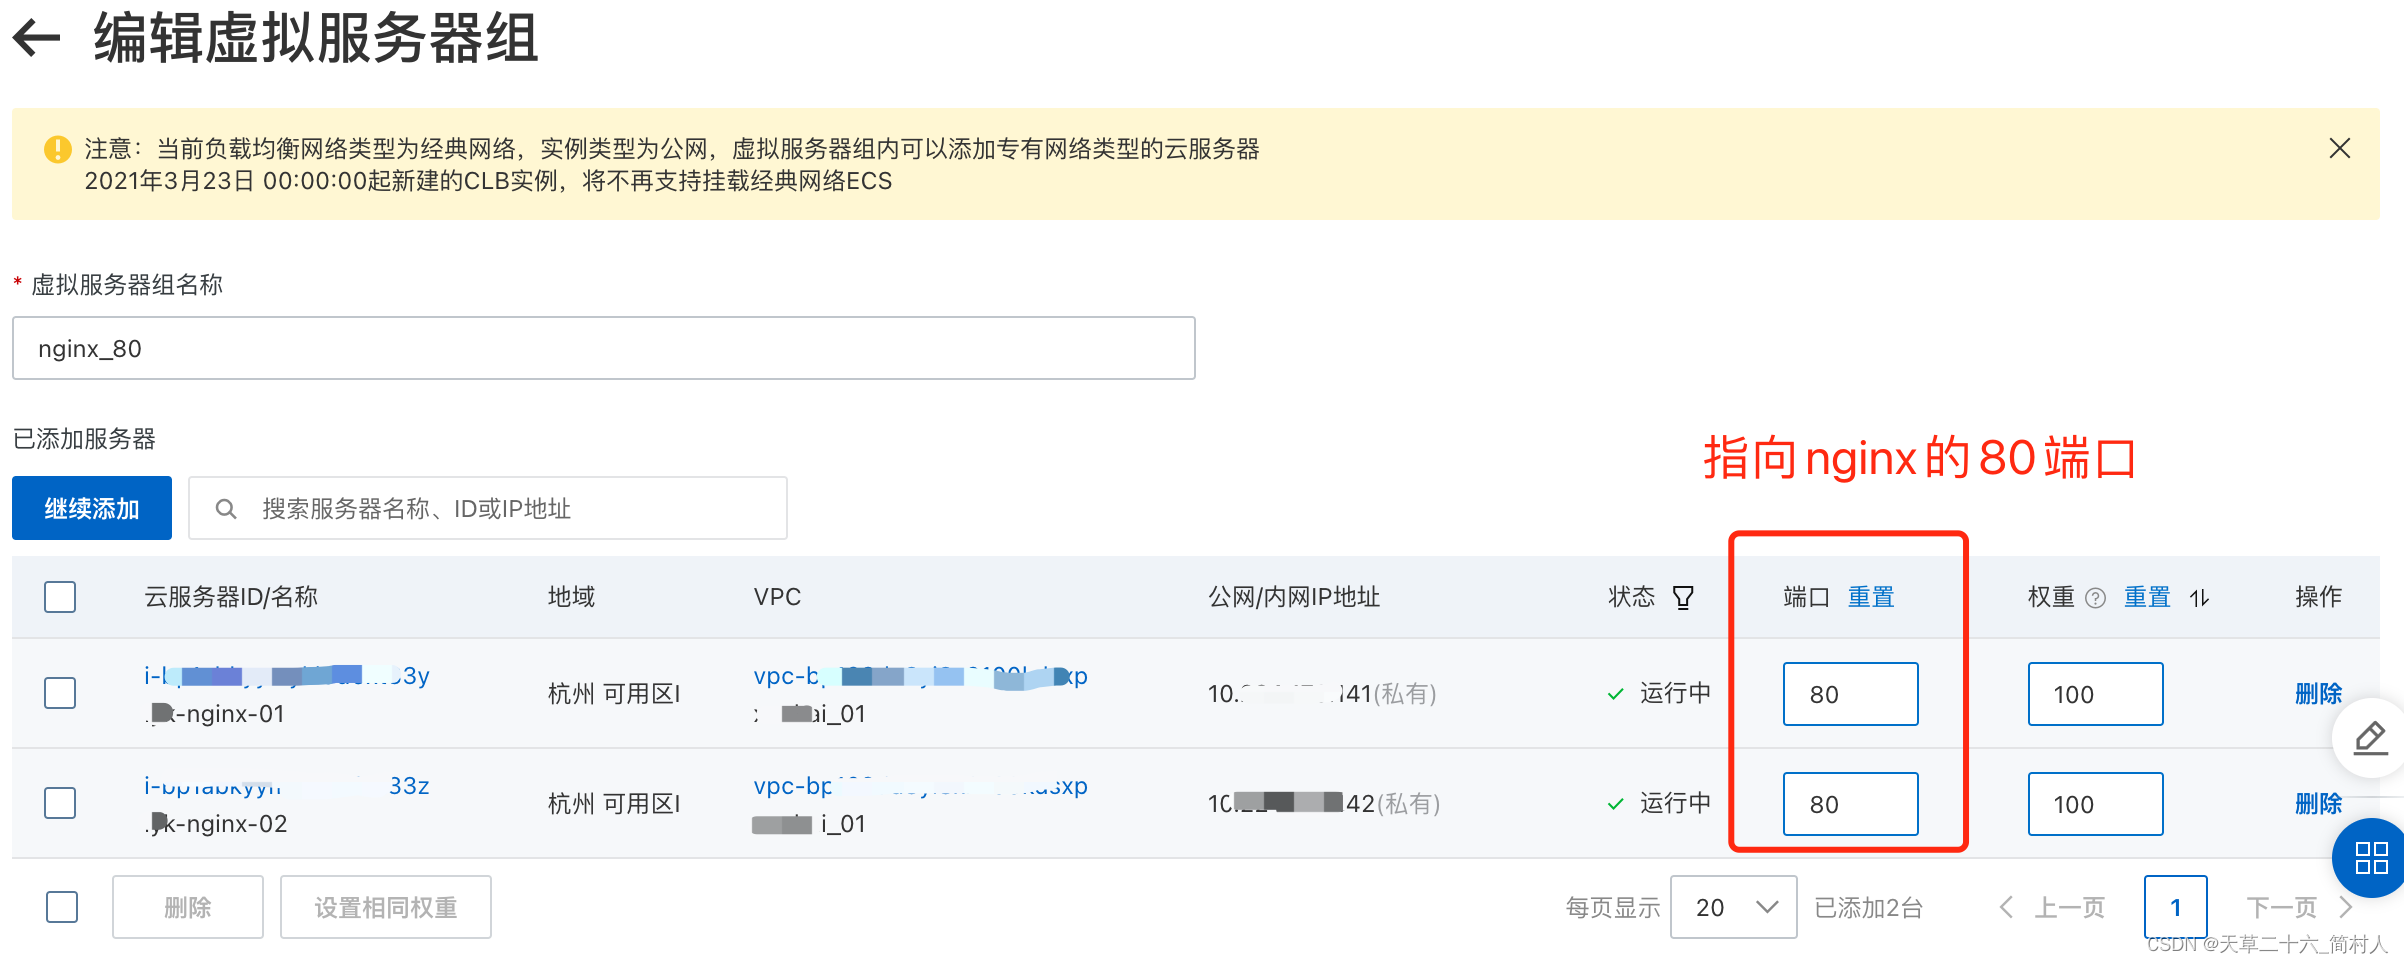Go to previous page 上一页
The width and height of the screenshot is (2404, 964).
click(x=2052, y=907)
